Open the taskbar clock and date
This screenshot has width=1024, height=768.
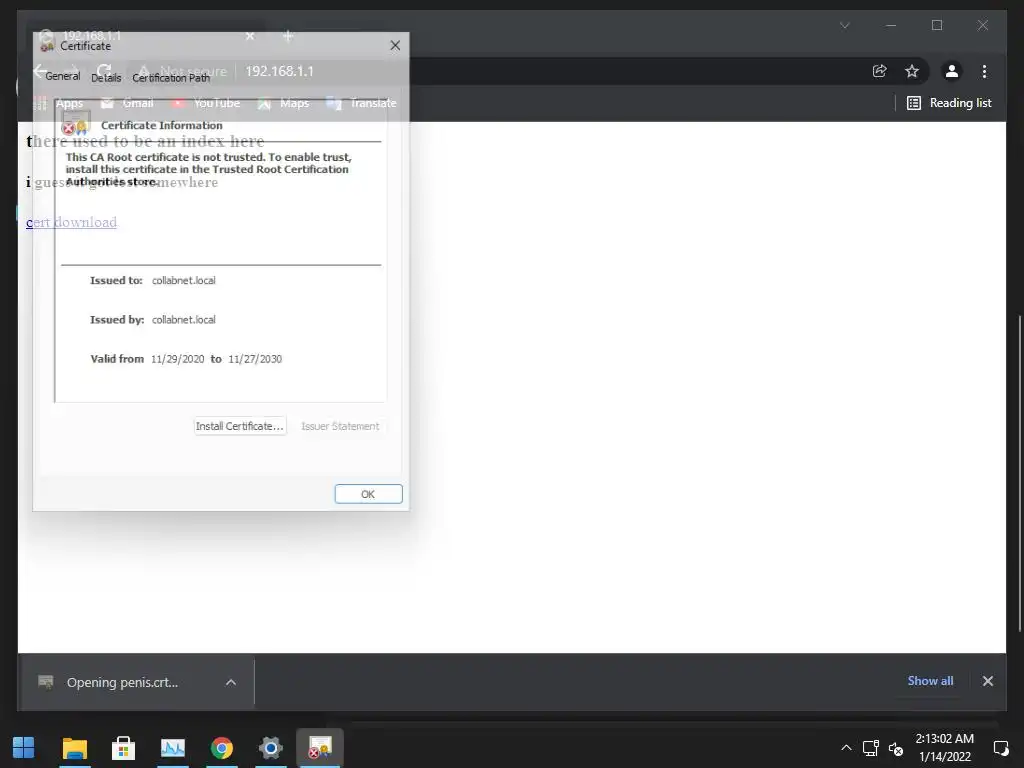point(944,748)
